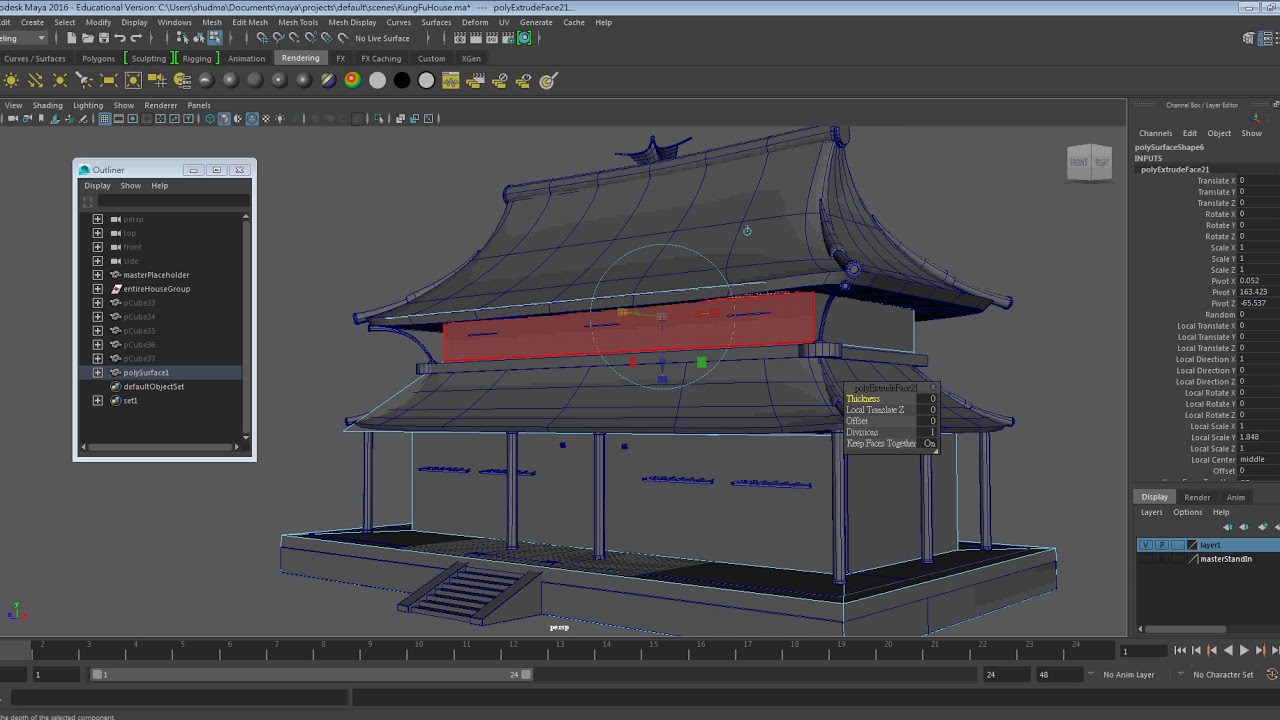The width and height of the screenshot is (1280, 720).
Task: Select polyExtrudeFace21 in Channel Box inputs
Action: (x=1175, y=169)
